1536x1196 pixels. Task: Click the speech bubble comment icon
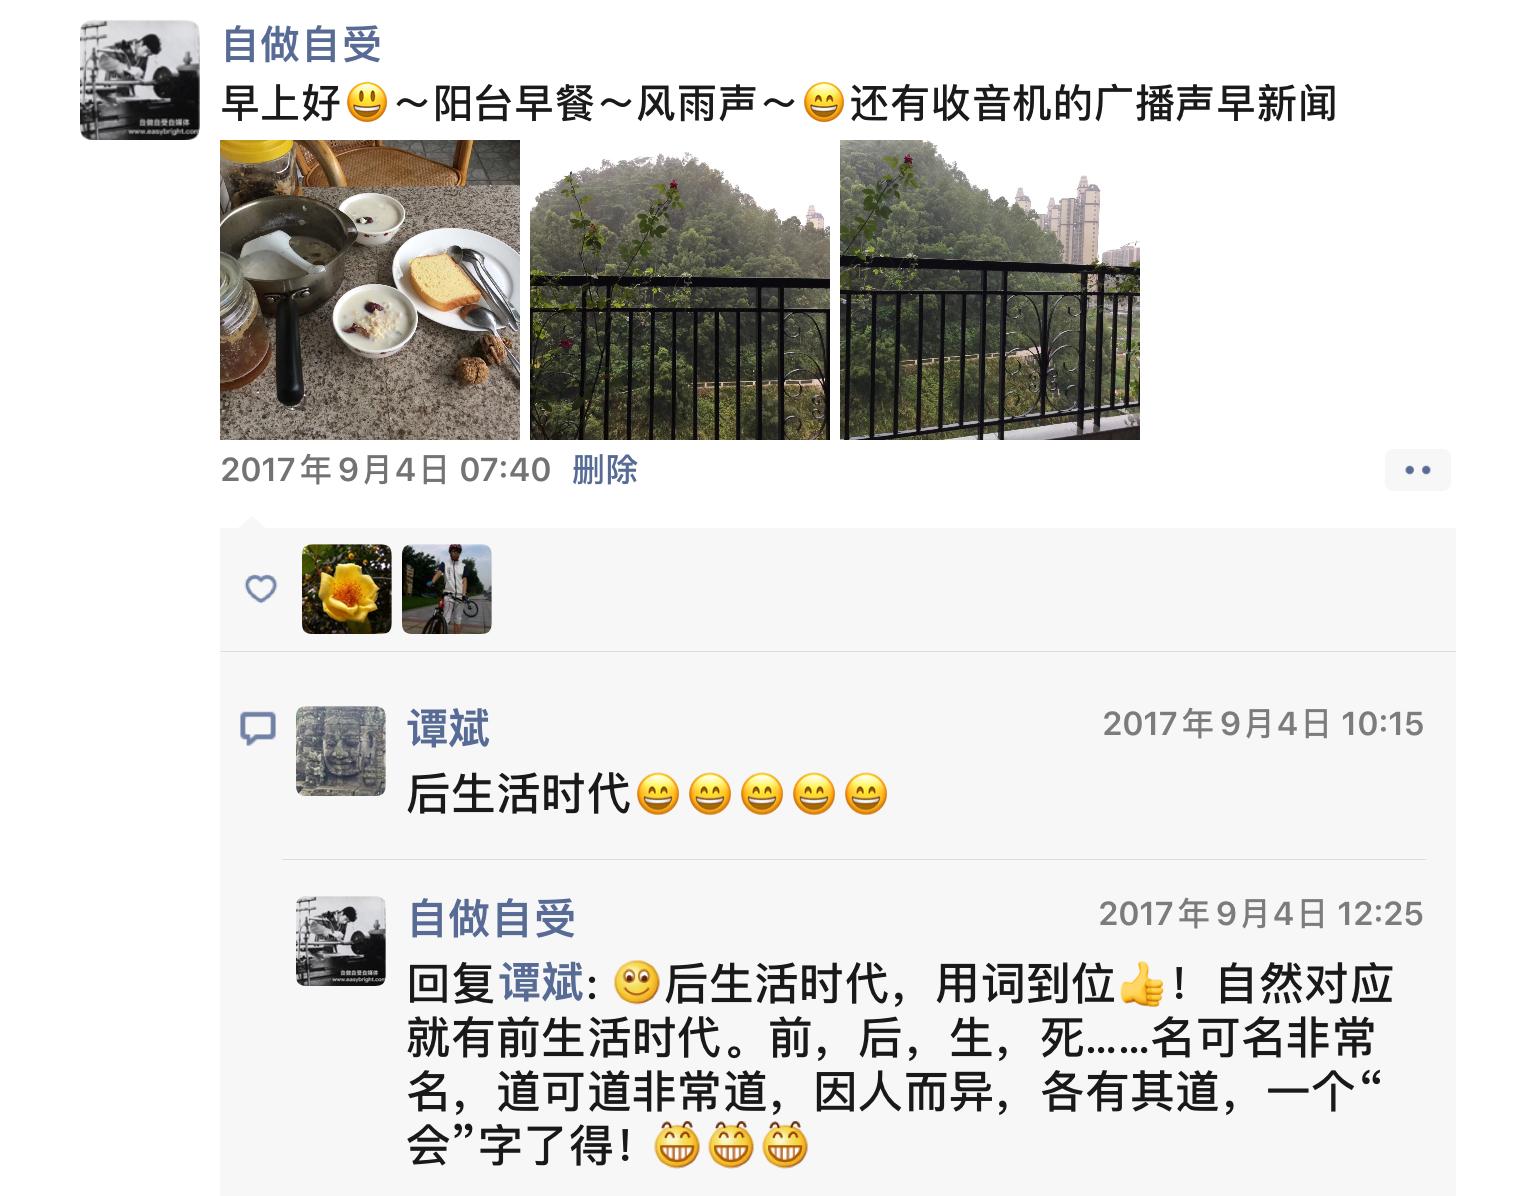(x=258, y=728)
